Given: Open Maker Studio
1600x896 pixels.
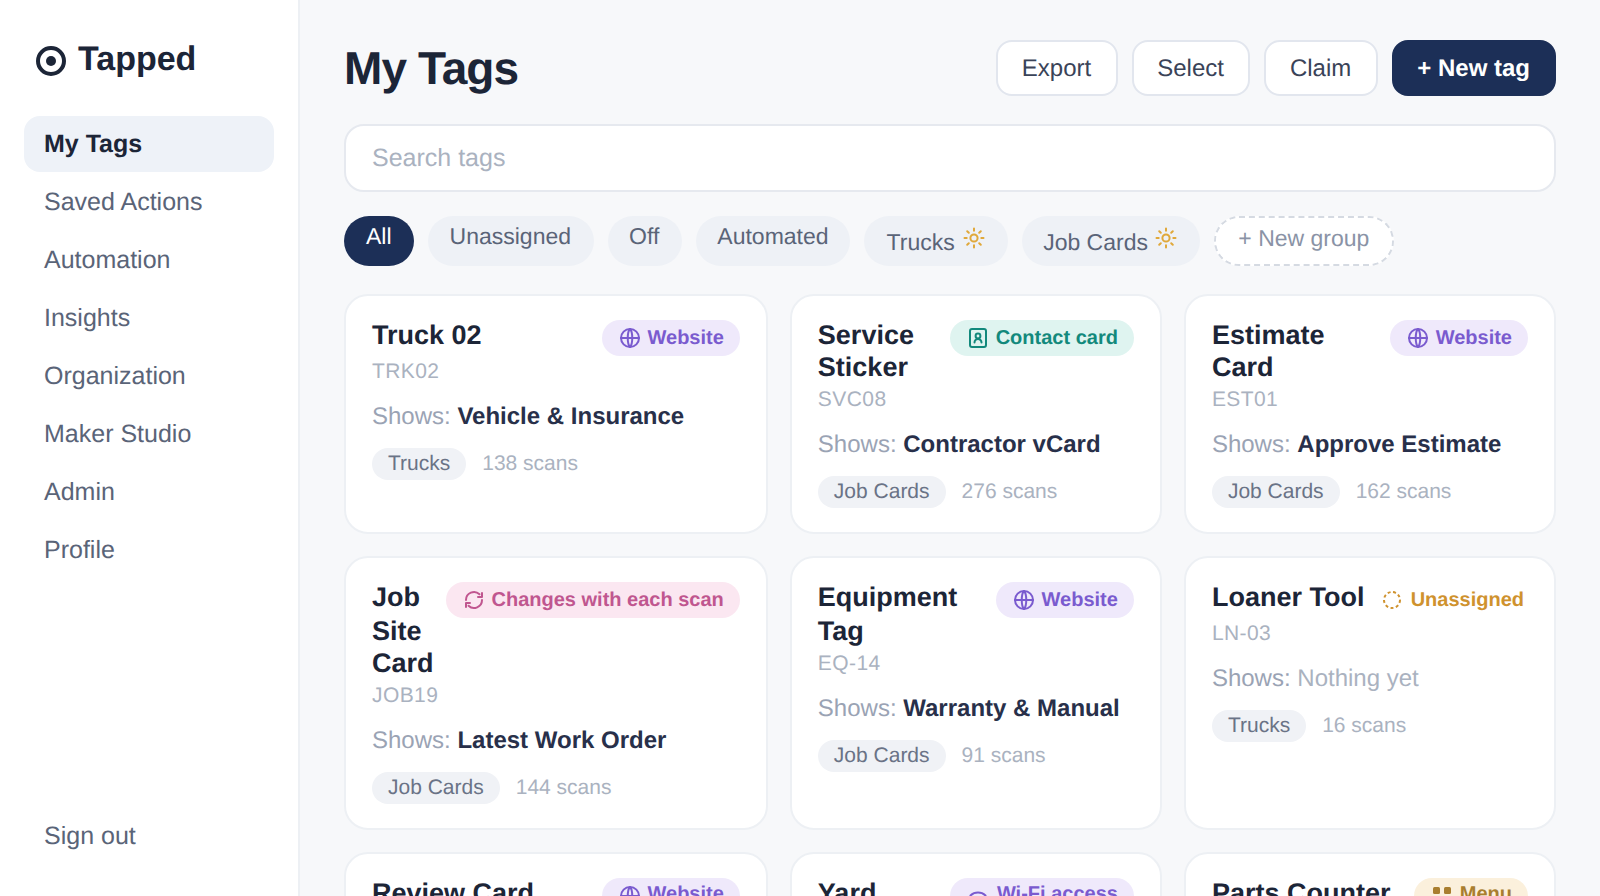Looking at the screenshot, I should point(149,434).
